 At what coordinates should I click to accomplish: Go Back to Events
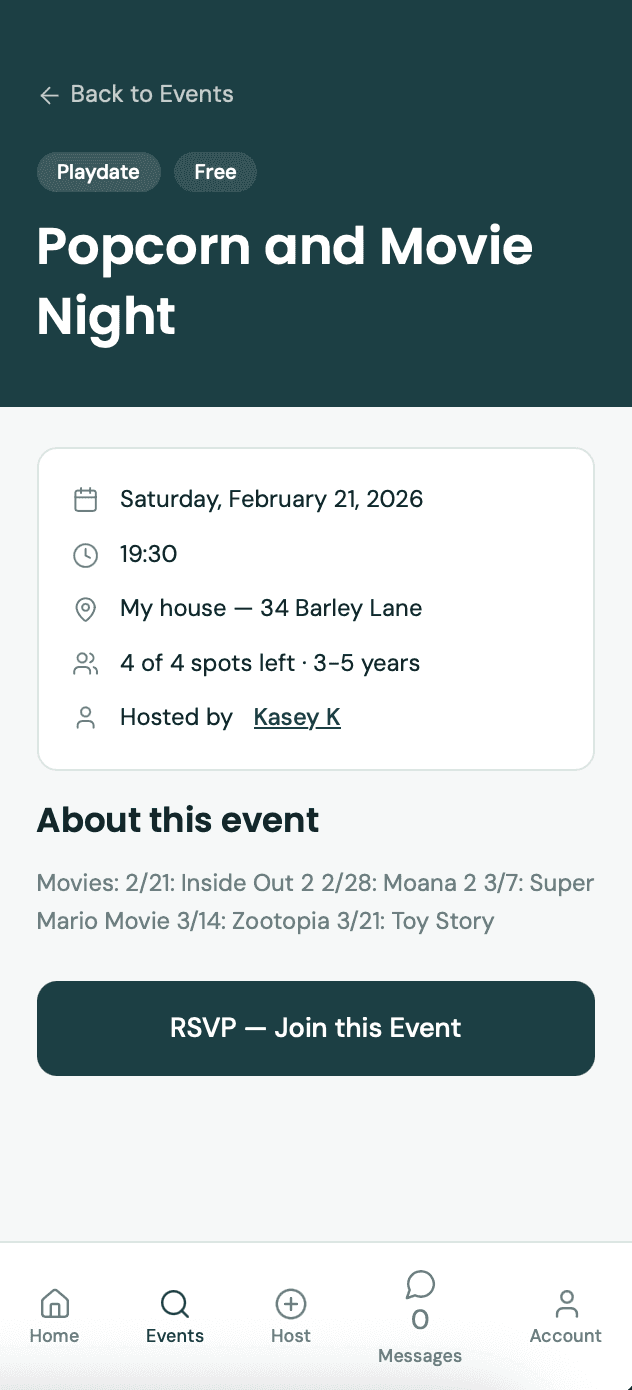151,94
